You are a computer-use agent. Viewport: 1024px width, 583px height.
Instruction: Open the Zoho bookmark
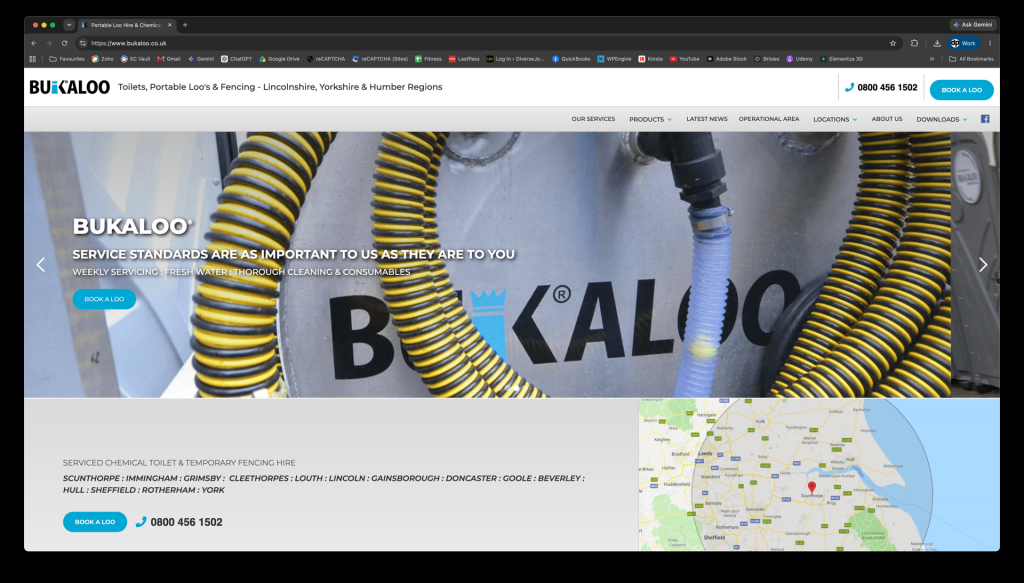point(103,59)
